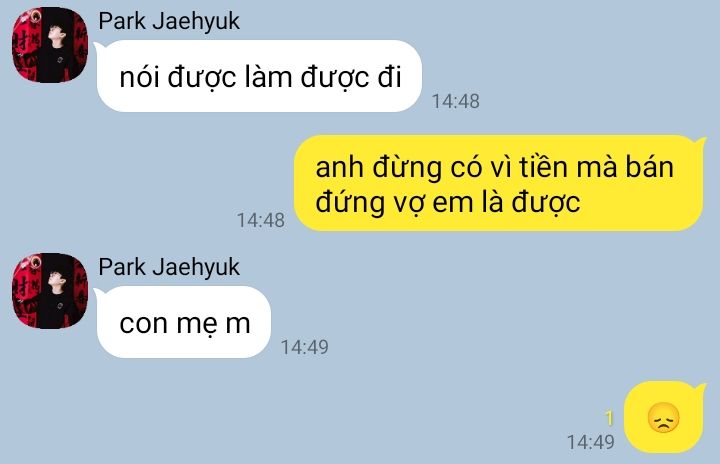Tap the unread count '1' indicator
The image size is (720, 464).
click(609, 419)
